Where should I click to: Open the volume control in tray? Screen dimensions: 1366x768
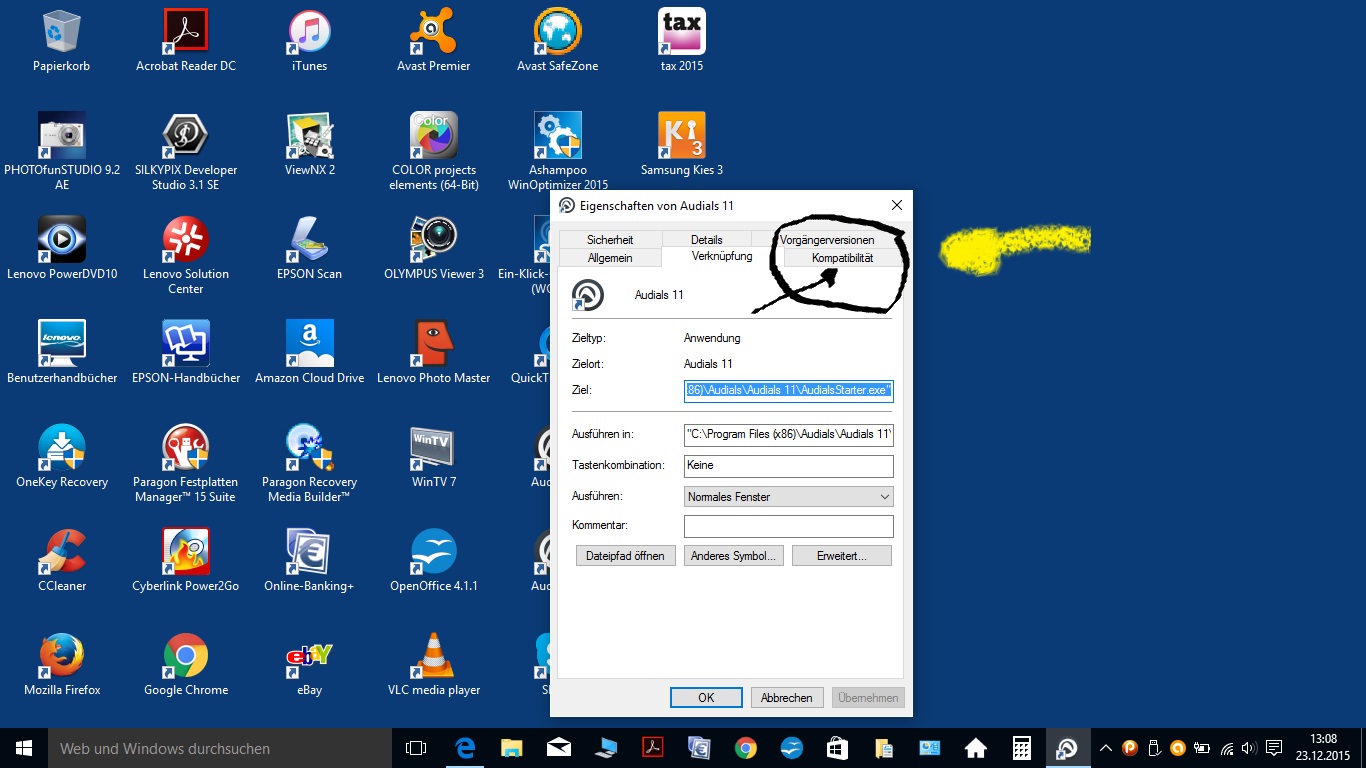pyautogui.click(x=1249, y=748)
